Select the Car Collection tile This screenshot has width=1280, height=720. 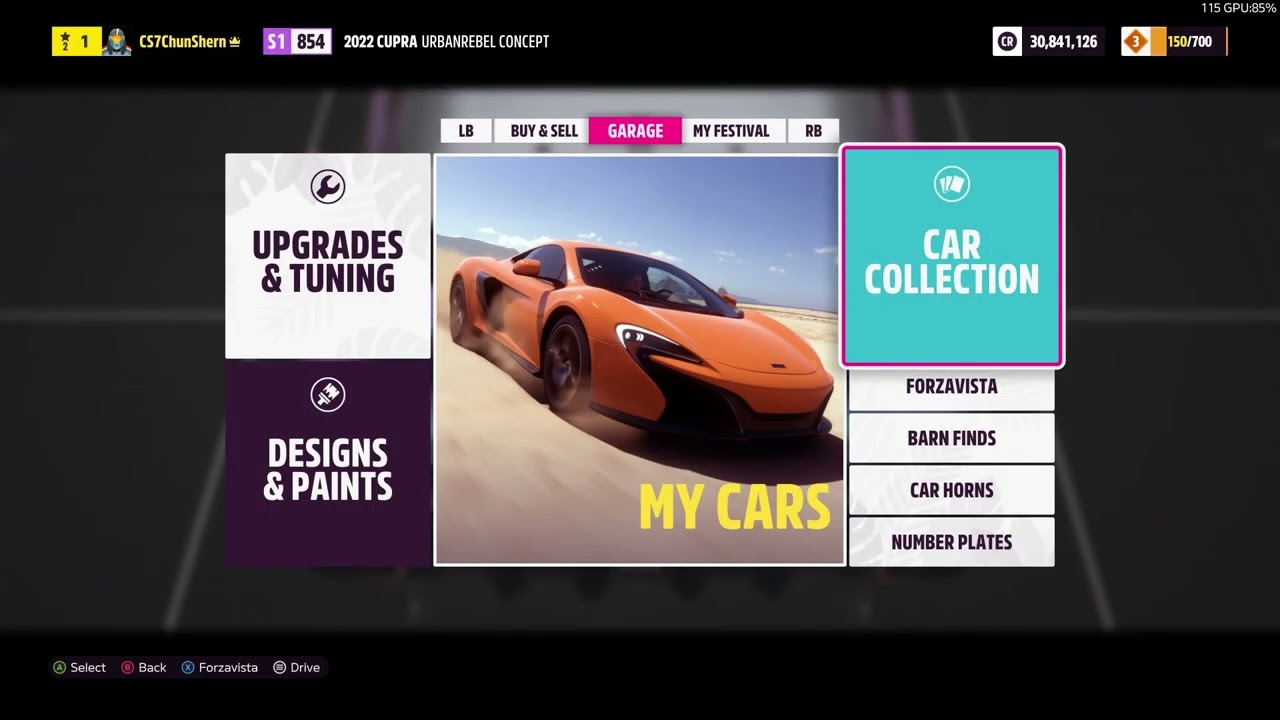coord(952,256)
